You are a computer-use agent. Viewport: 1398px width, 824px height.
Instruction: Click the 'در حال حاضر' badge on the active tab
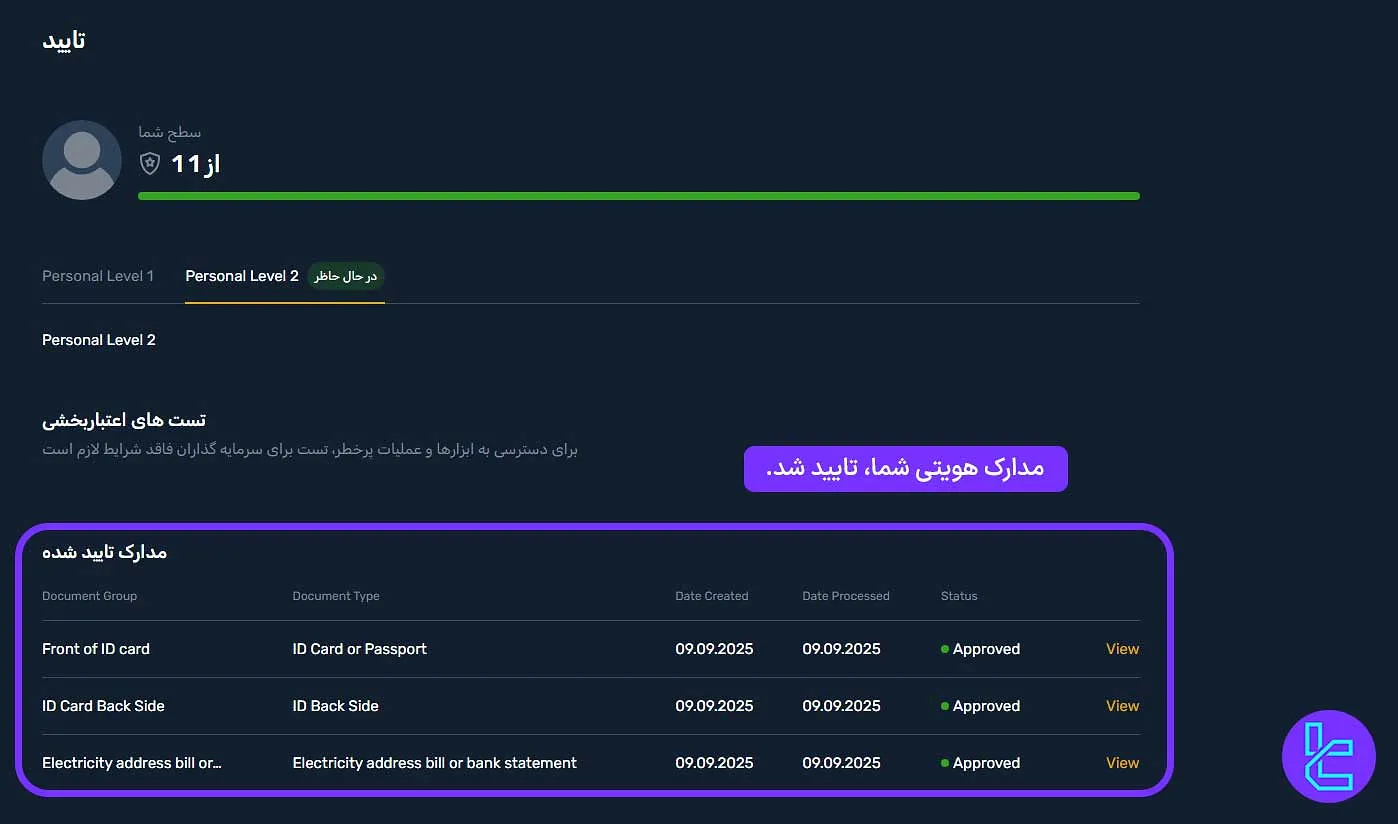(x=345, y=276)
